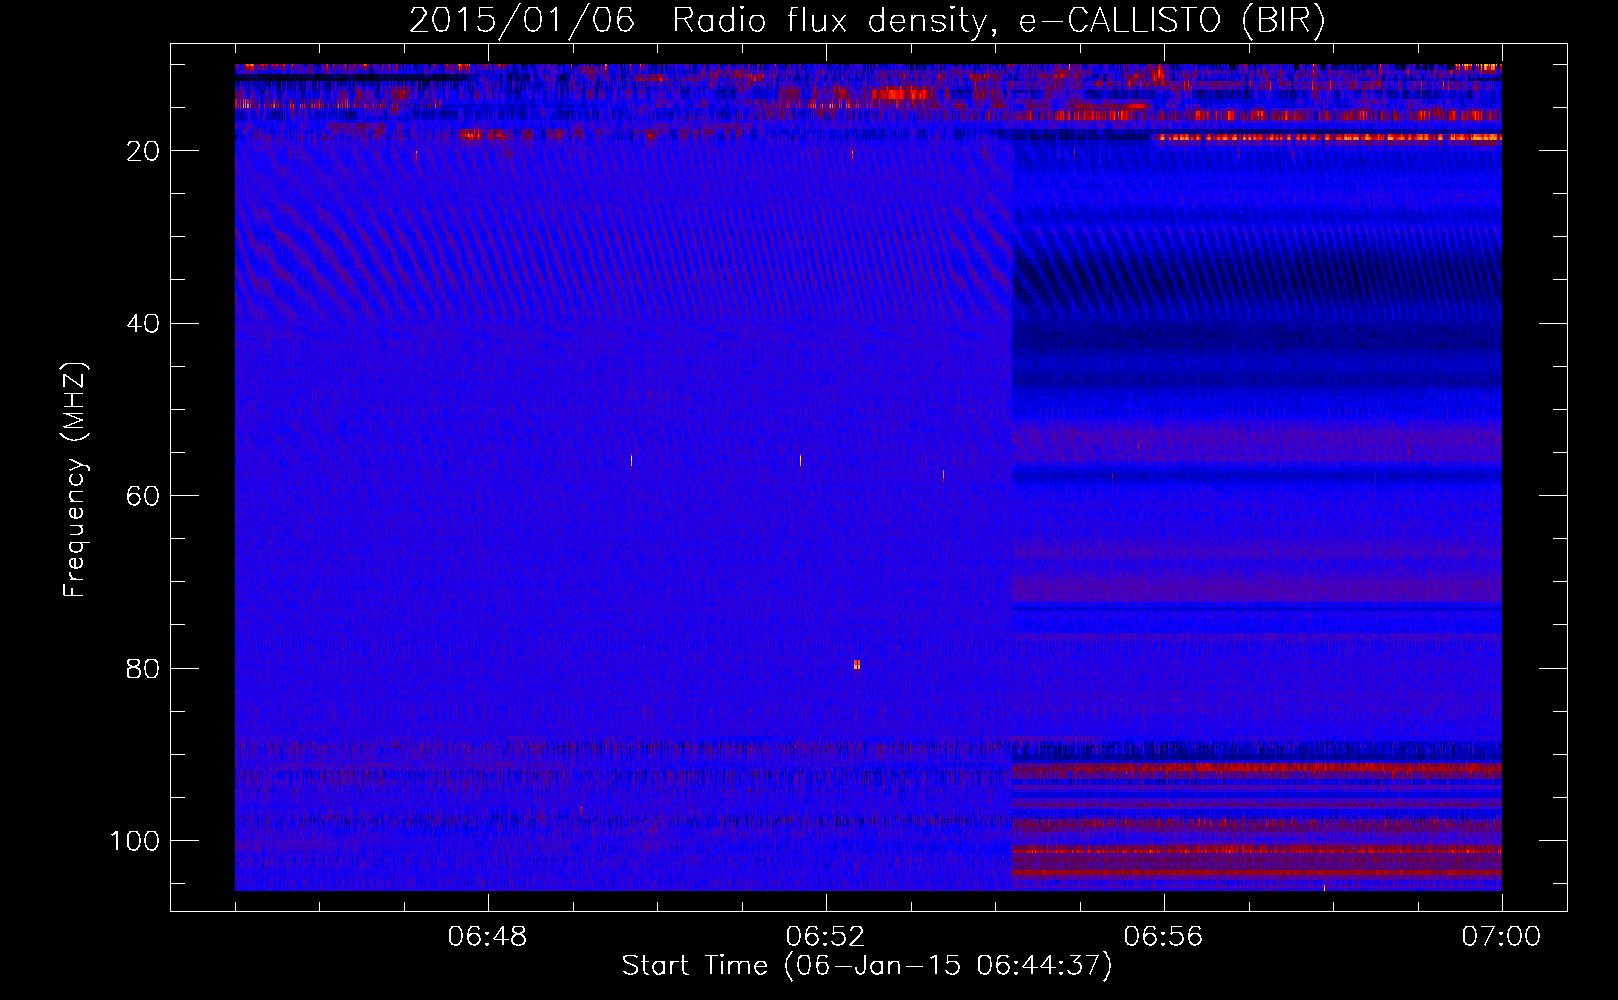Select the 'Frequency (MHZ)' y-axis label

click(75, 480)
